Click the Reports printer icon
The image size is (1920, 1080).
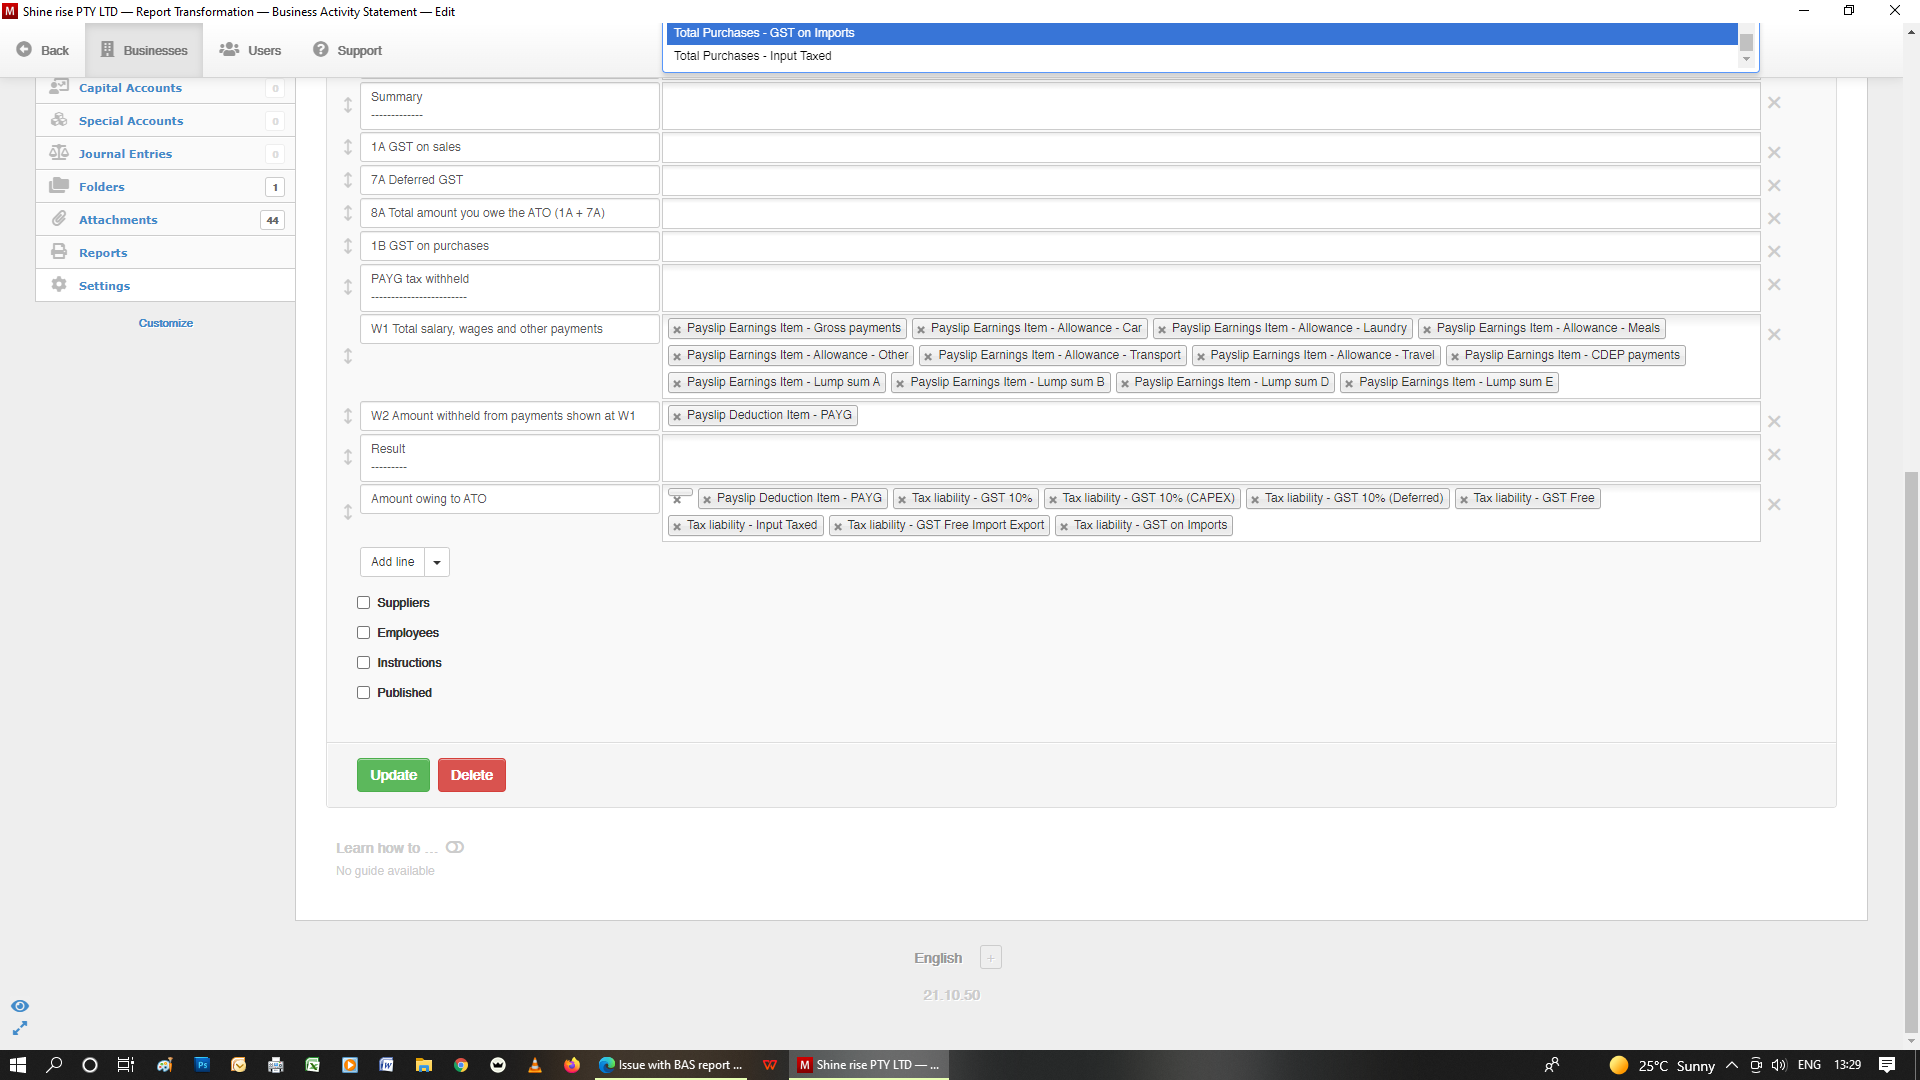click(59, 252)
